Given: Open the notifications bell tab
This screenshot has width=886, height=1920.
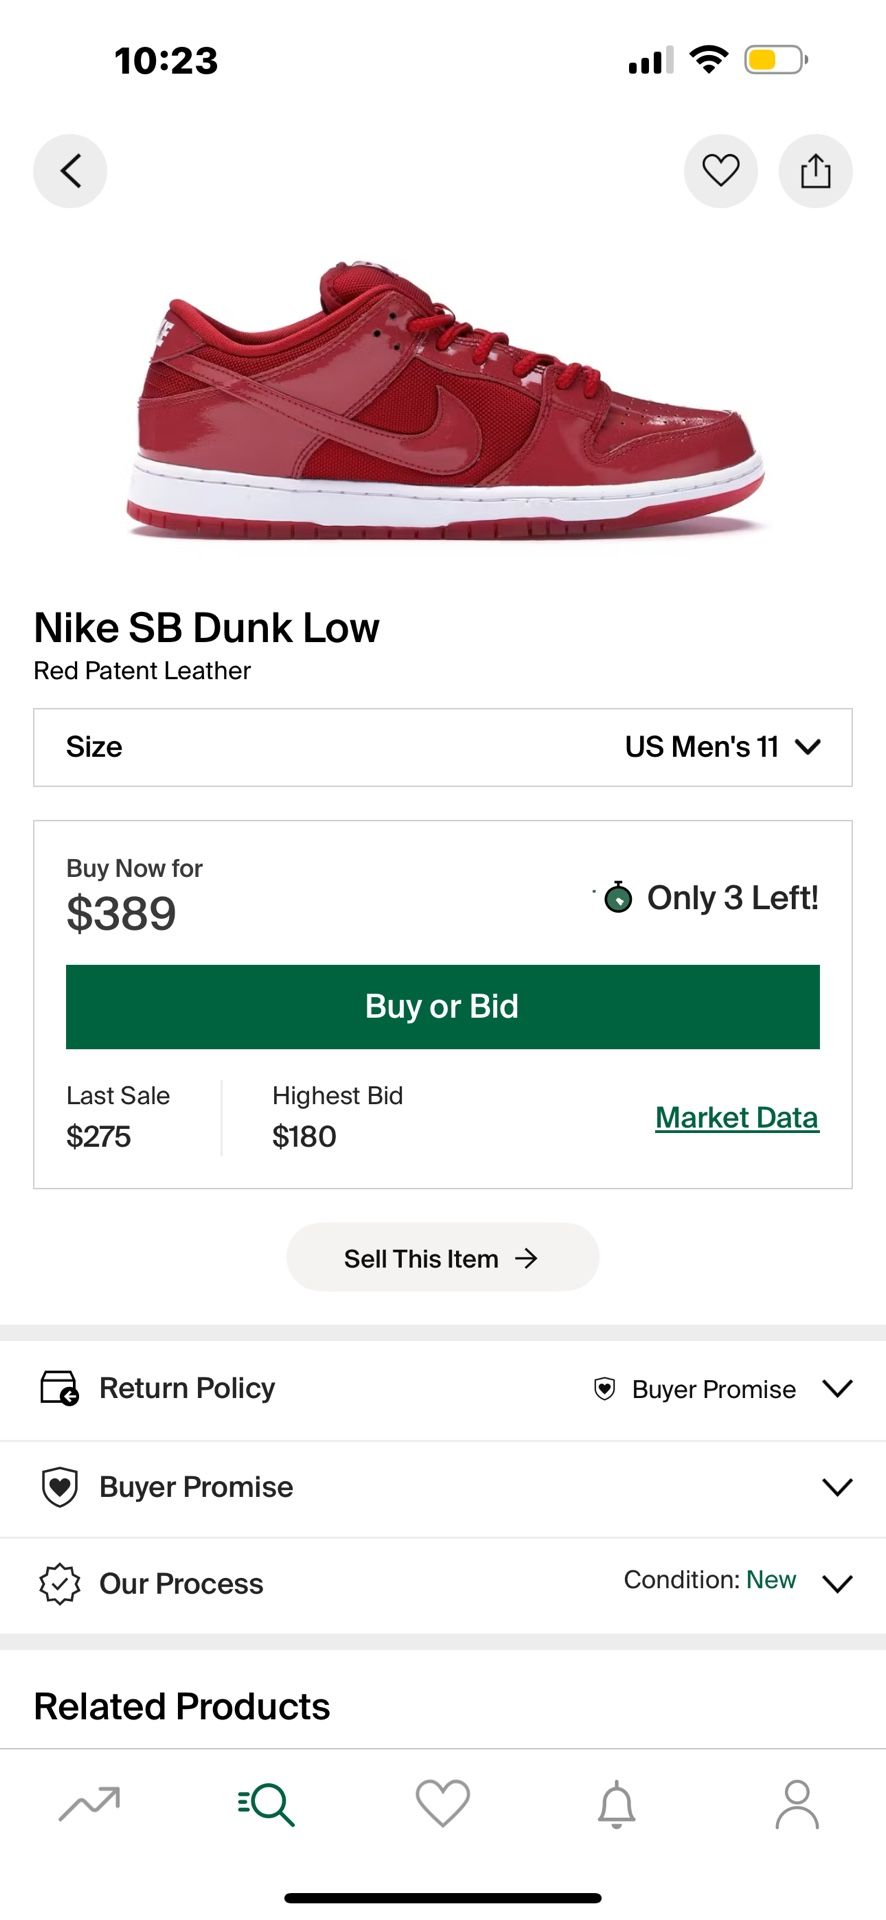Looking at the screenshot, I should (617, 1804).
